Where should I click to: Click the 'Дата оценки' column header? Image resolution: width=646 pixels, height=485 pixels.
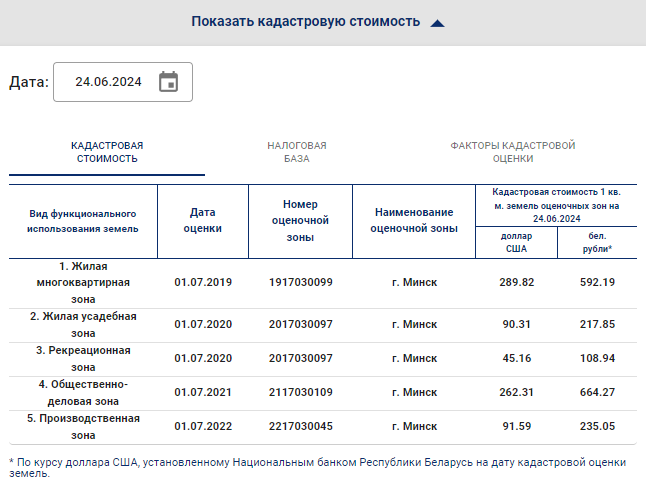click(203, 220)
